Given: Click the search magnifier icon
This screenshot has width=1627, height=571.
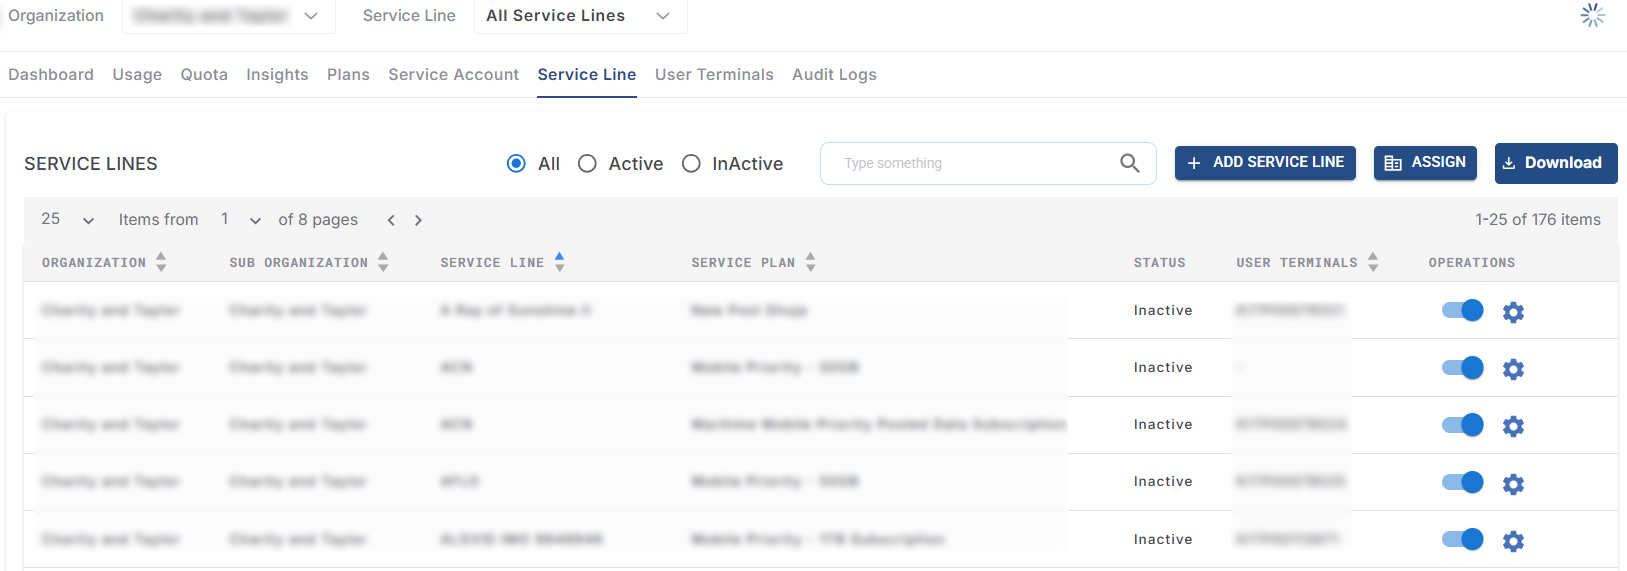Looking at the screenshot, I should (x=1129, y=163).
